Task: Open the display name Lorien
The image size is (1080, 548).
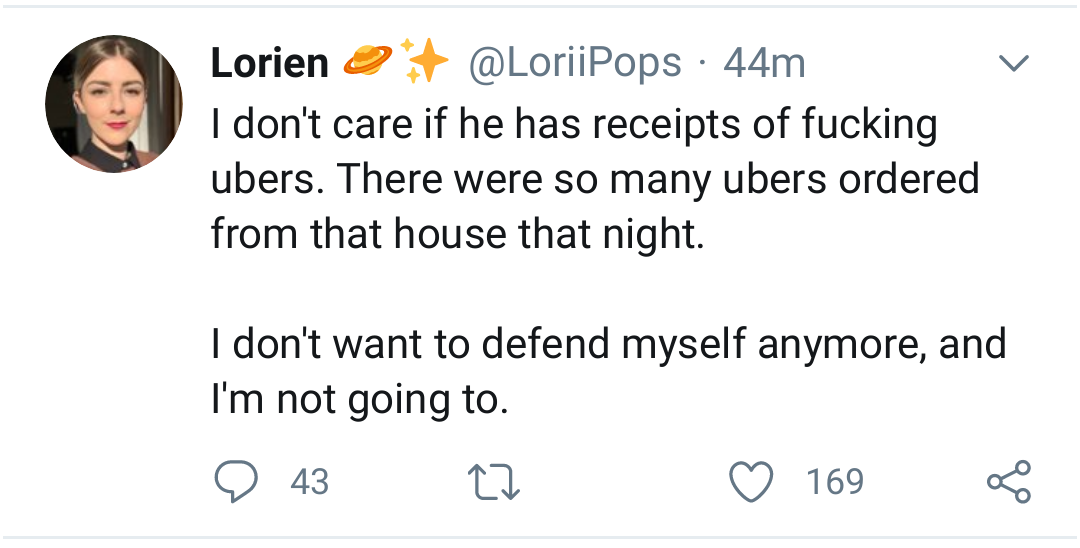Action: pos(270,63)
